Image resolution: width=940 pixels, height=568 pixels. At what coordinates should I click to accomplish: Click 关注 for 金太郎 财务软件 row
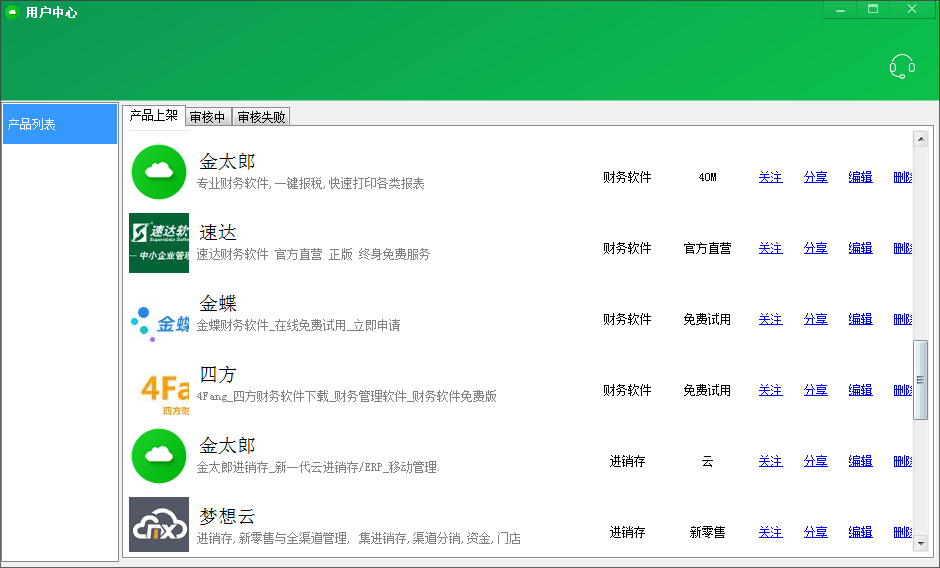click(x=770, y=177)
